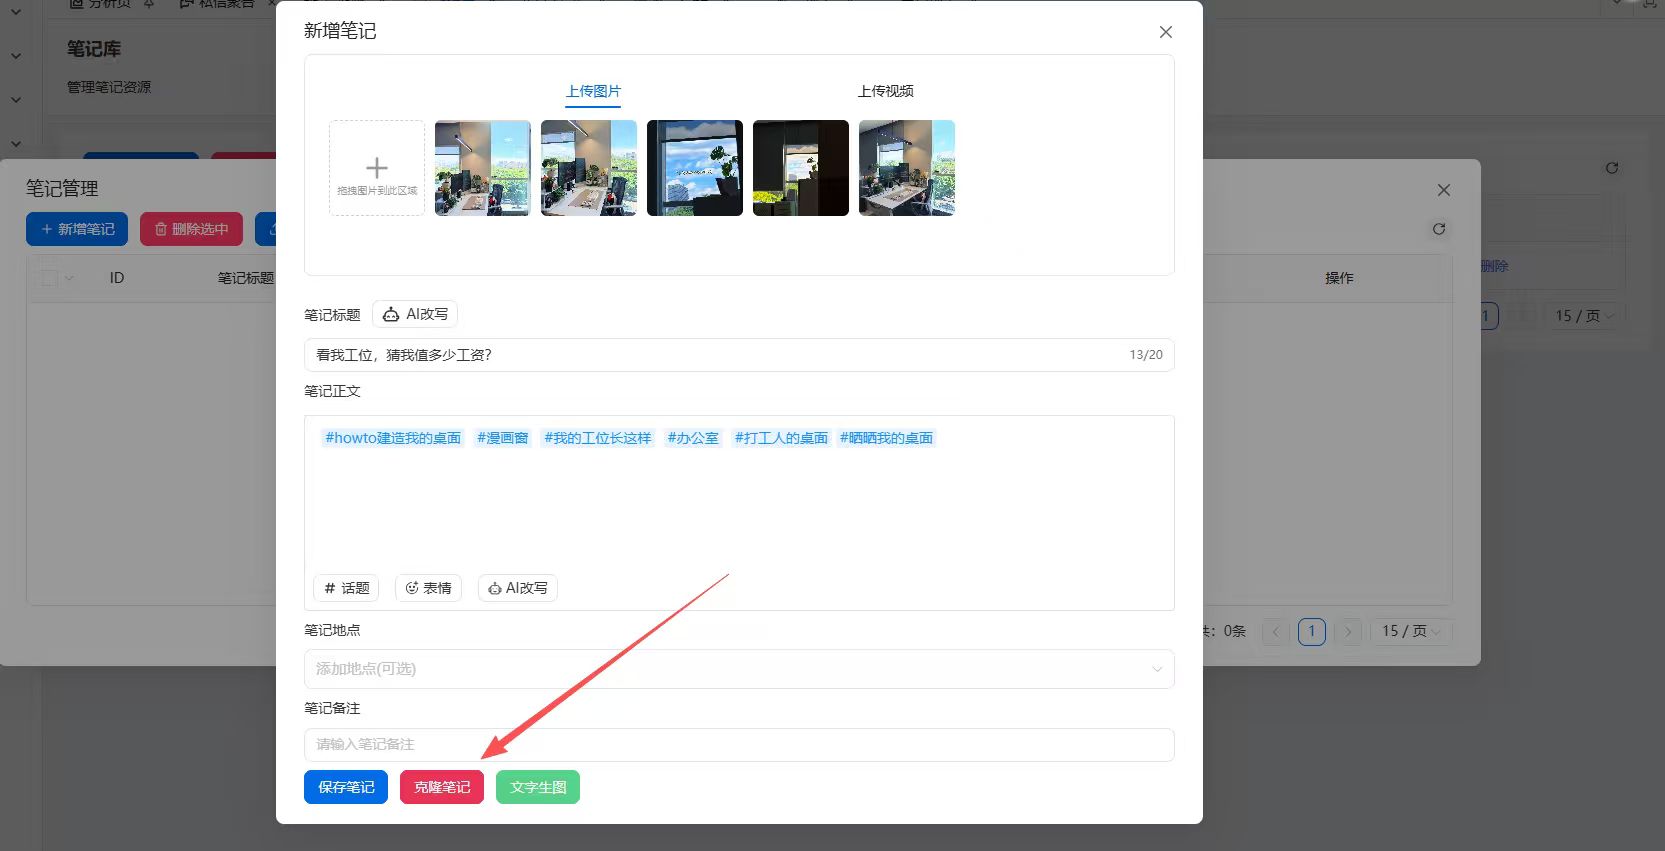Screen dimensions: 1665x851
Task: Click the 保存笔记 button
Action: coord(346,787)
